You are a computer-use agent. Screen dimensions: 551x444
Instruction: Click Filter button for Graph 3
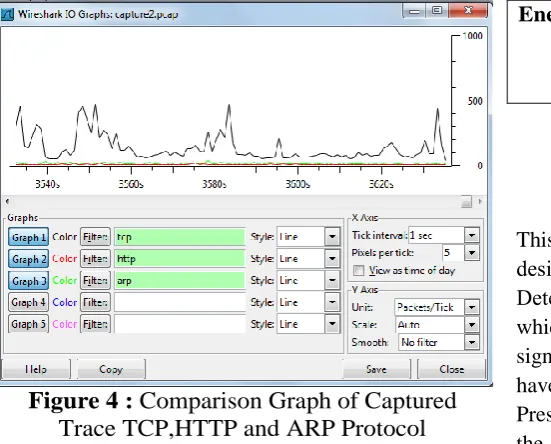pyautogui.click(x=95, y=281)
